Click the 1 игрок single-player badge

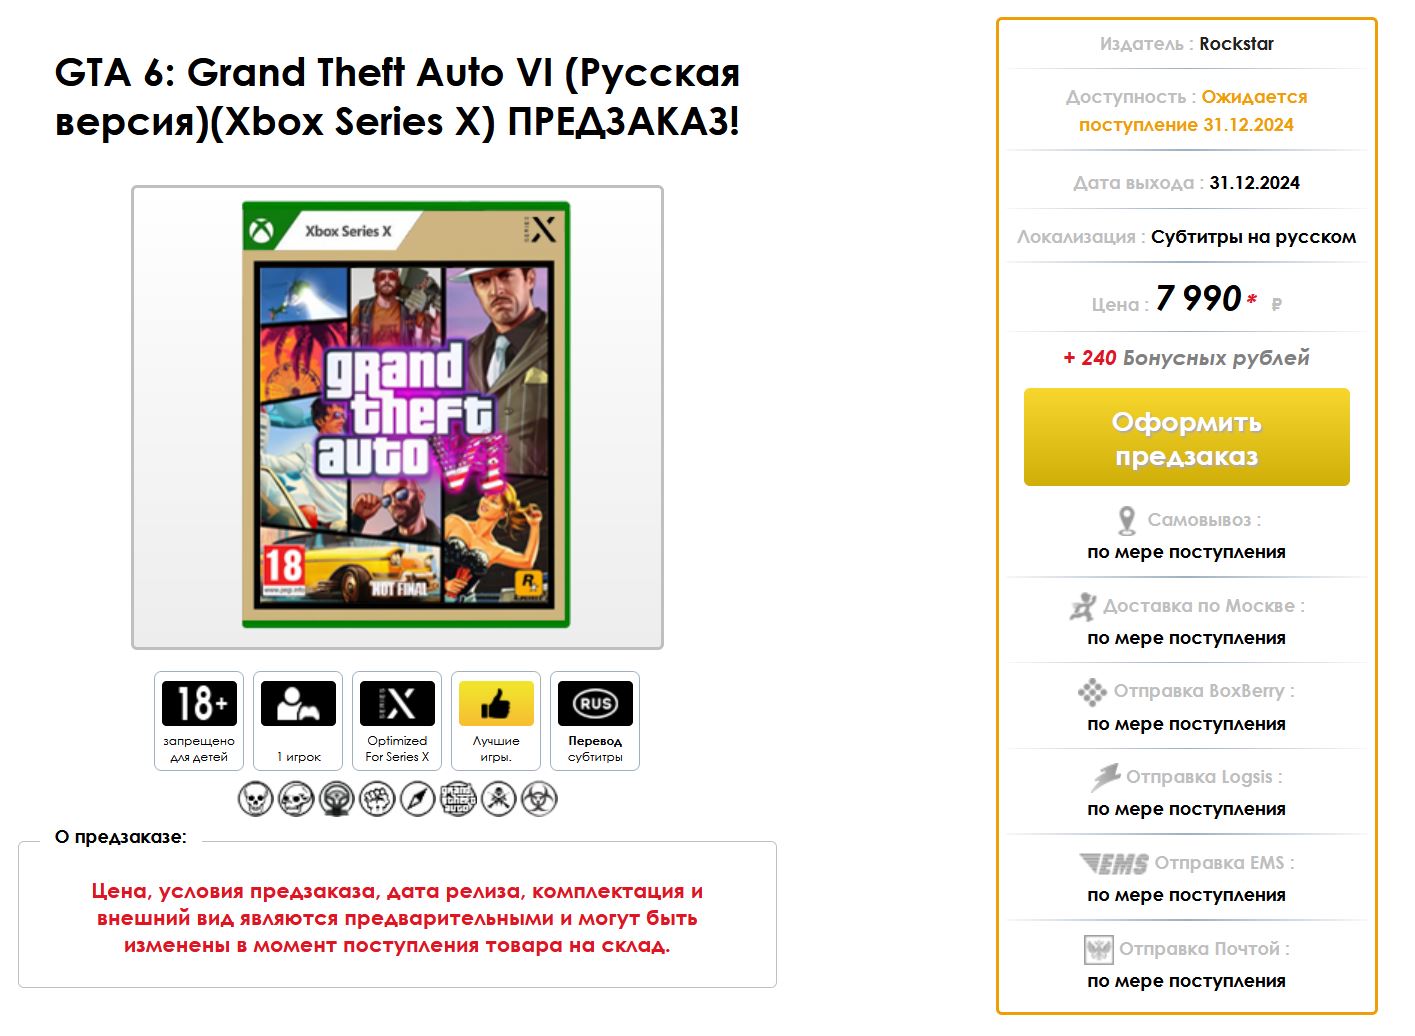click(298, 720)
